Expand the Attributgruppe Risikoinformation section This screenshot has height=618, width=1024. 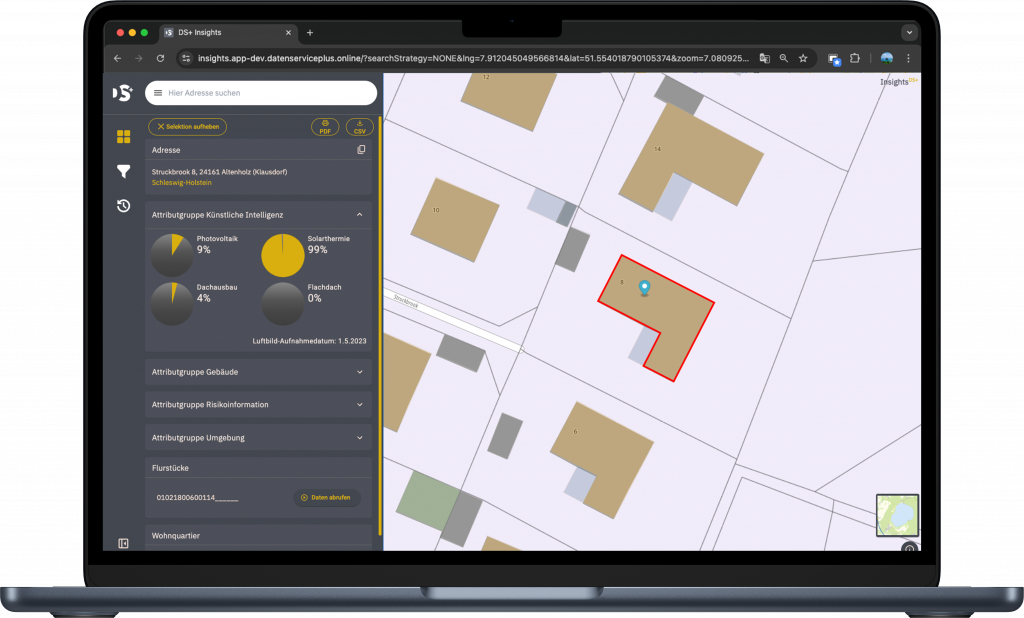pos(360,405)
